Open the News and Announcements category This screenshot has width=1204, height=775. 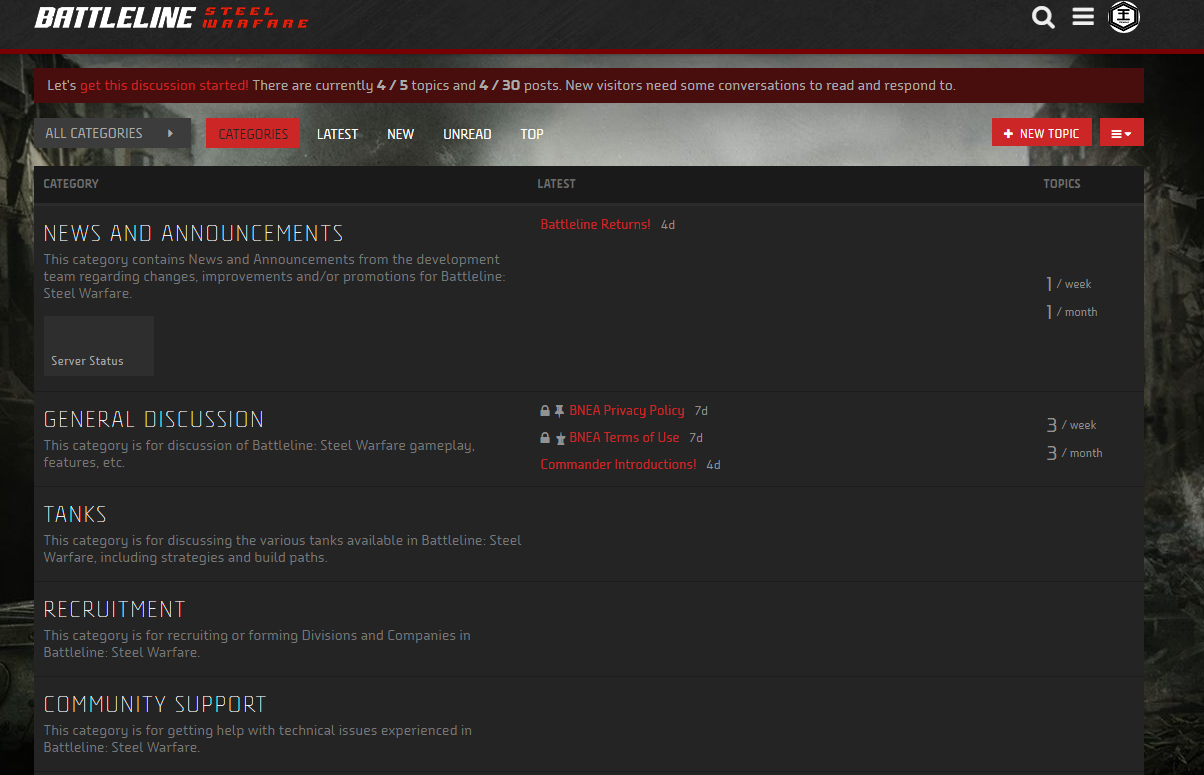point(193,233)
